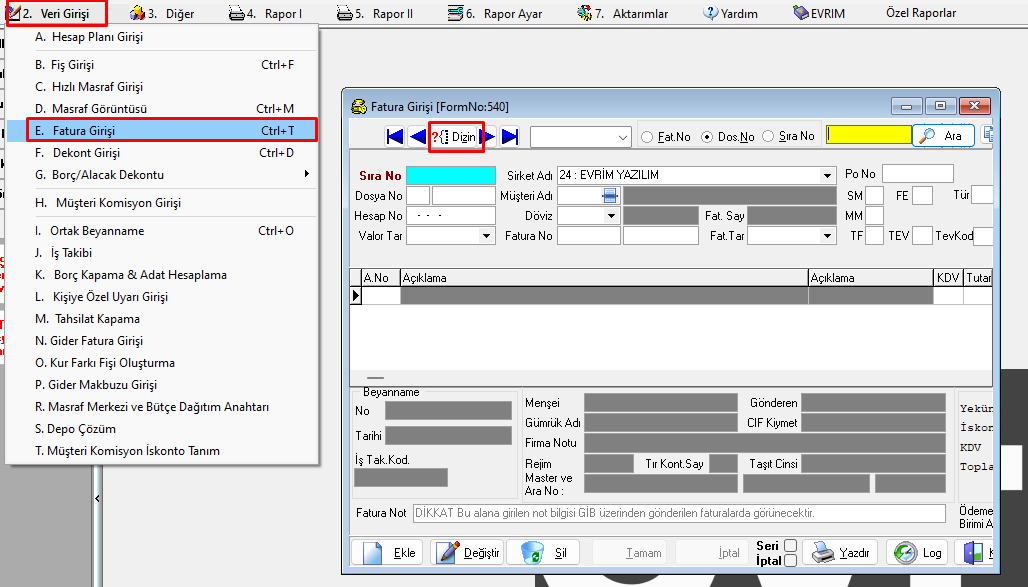Click the İptal button
Image resolution: width=1028 pixels, height=587 pixels.
click(x=713, y=553)
